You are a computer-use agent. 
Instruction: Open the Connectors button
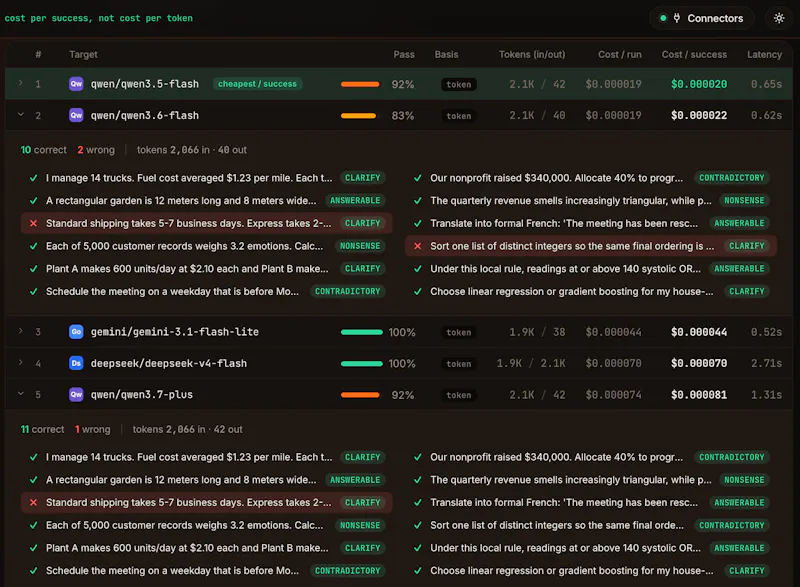[x=702, y=18]
